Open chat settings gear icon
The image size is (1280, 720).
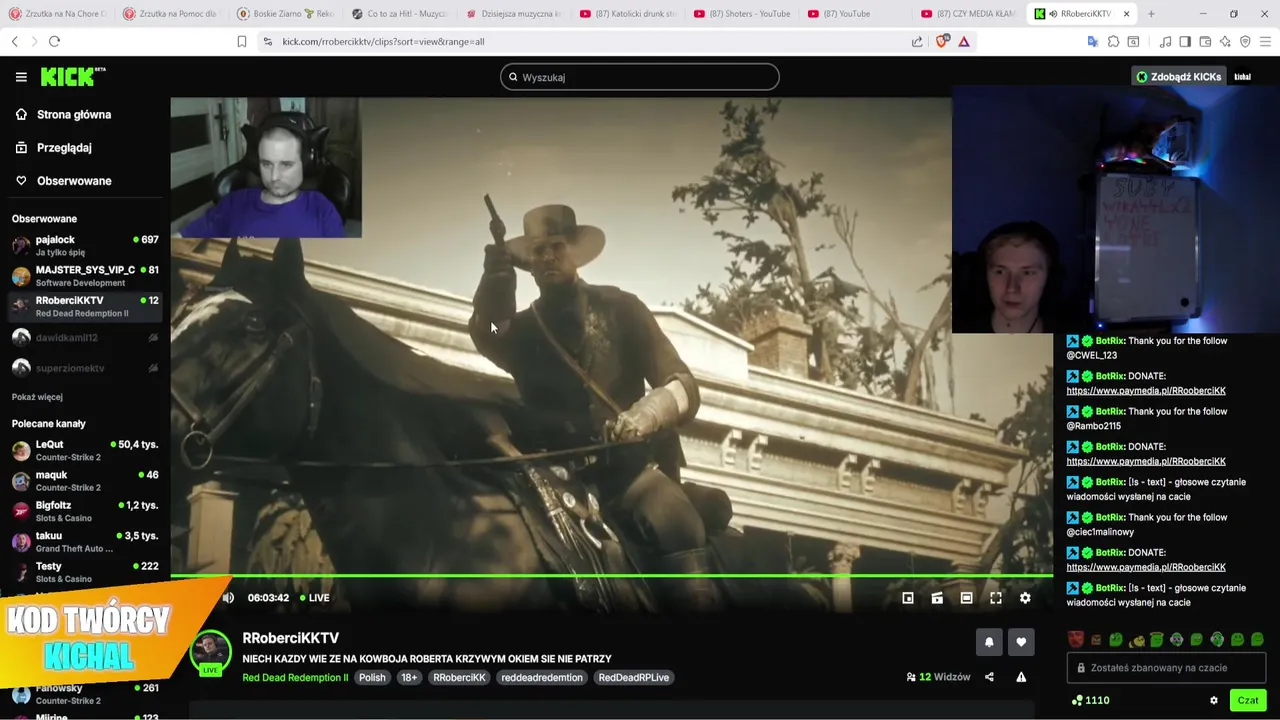pos(1214,700)
